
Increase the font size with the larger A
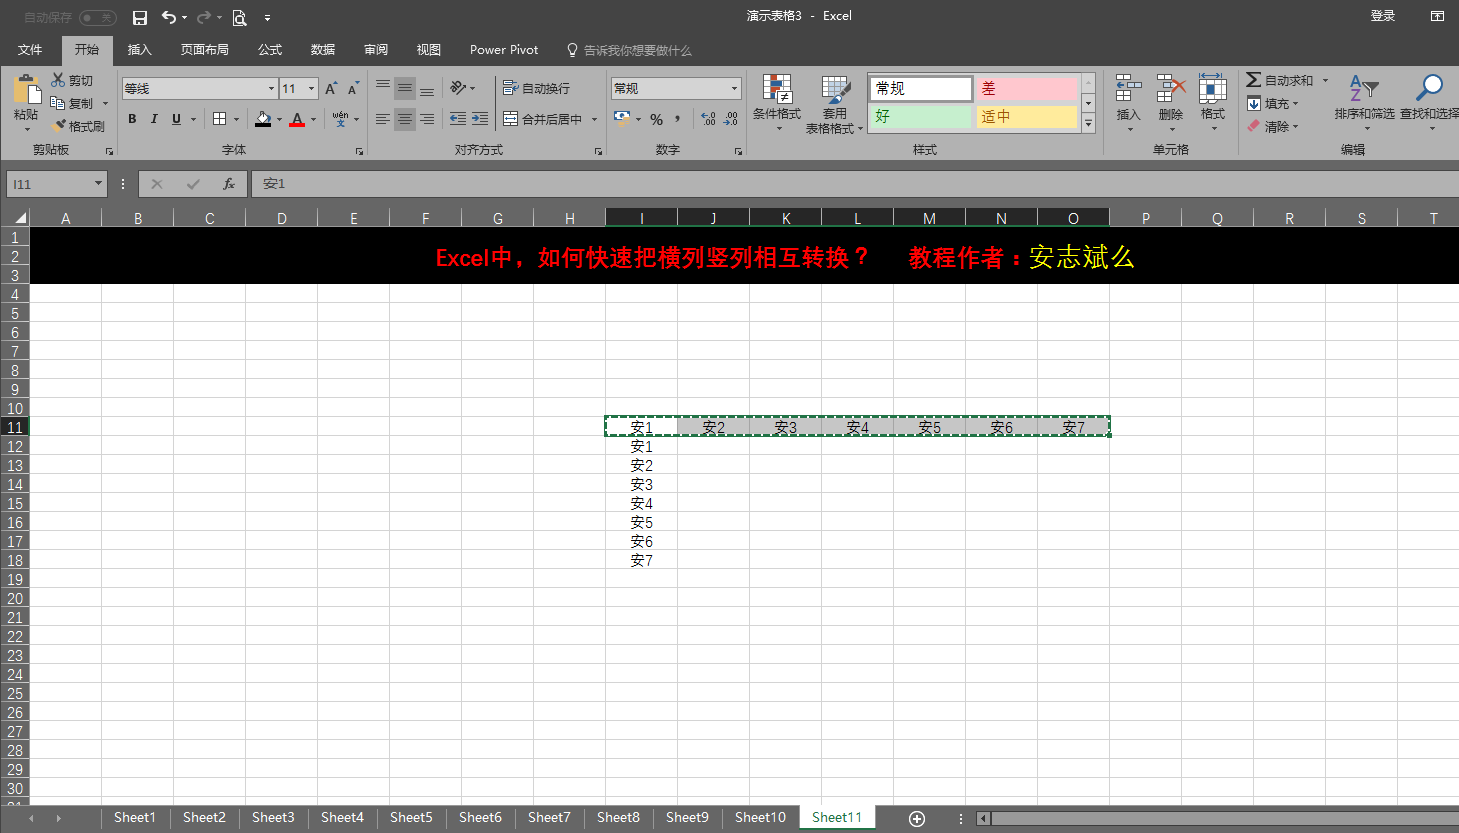click(331, 89)
